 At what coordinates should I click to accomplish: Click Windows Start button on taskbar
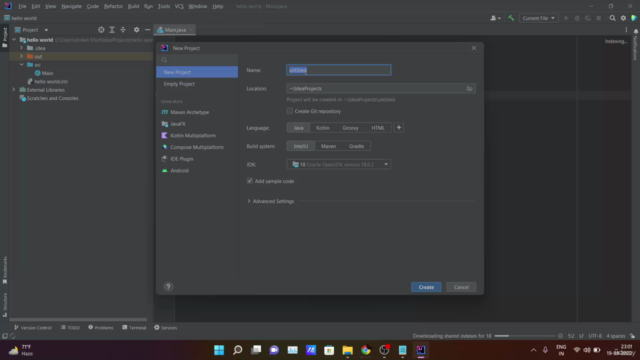[219, 350]
